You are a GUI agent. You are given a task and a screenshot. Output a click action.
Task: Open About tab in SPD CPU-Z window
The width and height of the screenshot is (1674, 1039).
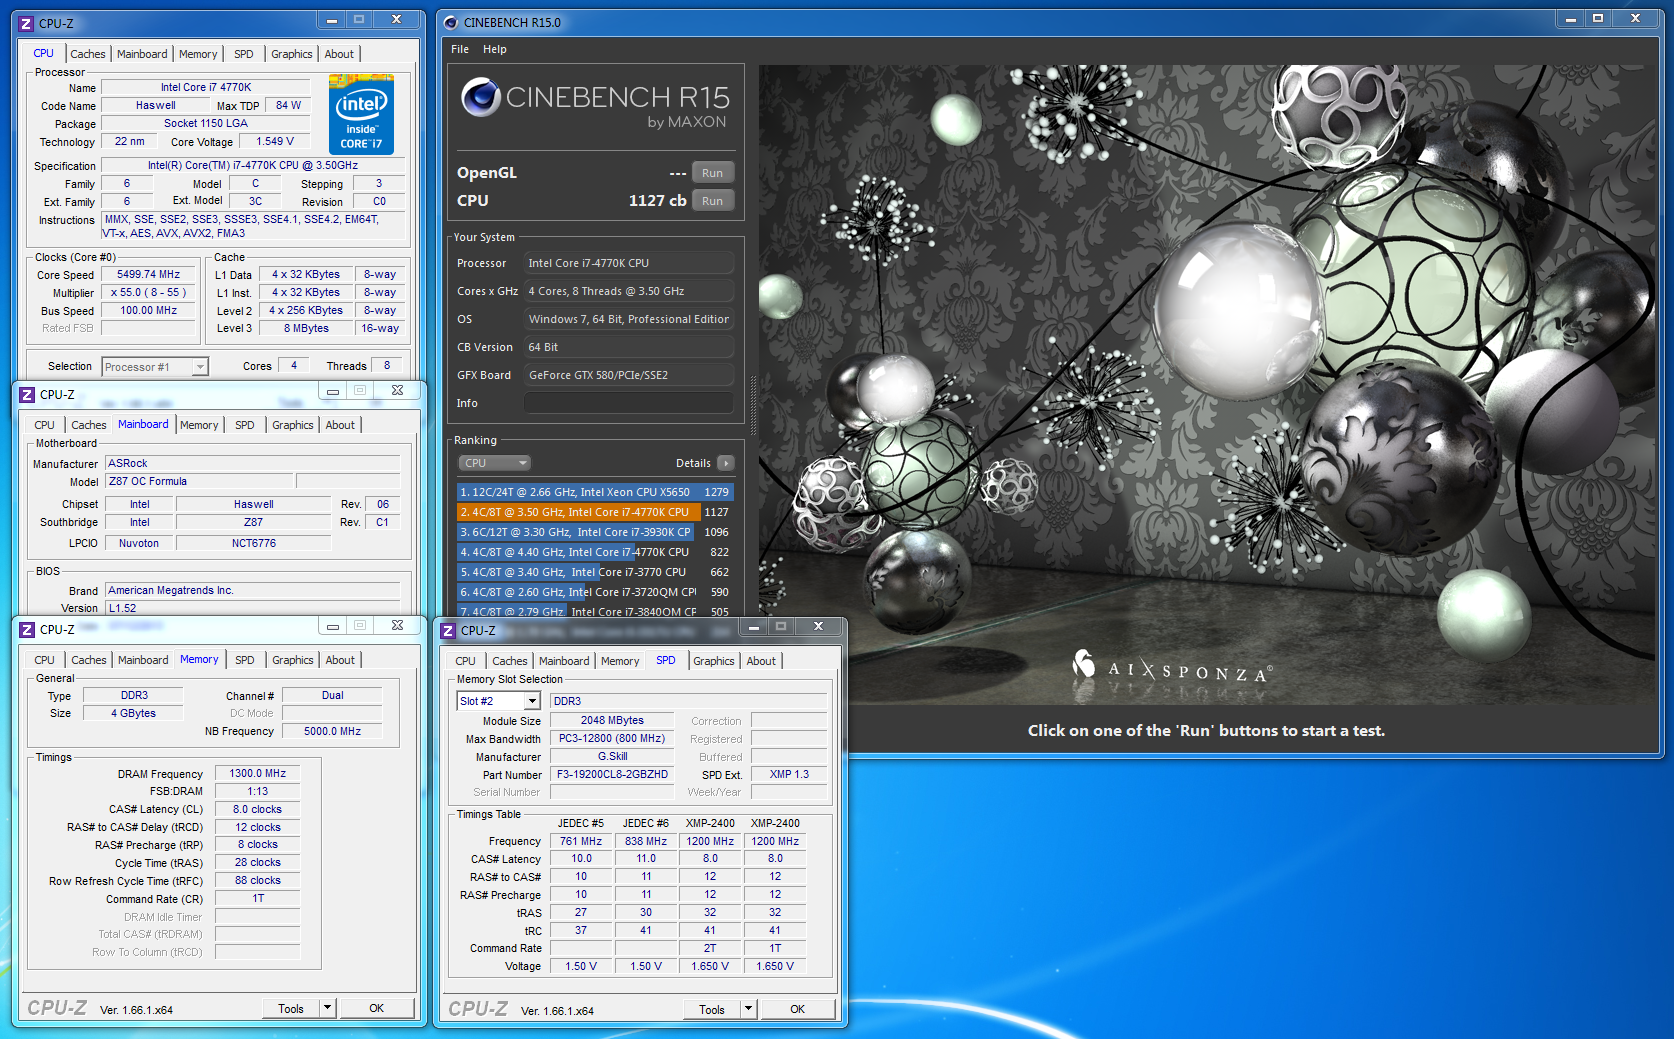761,661
